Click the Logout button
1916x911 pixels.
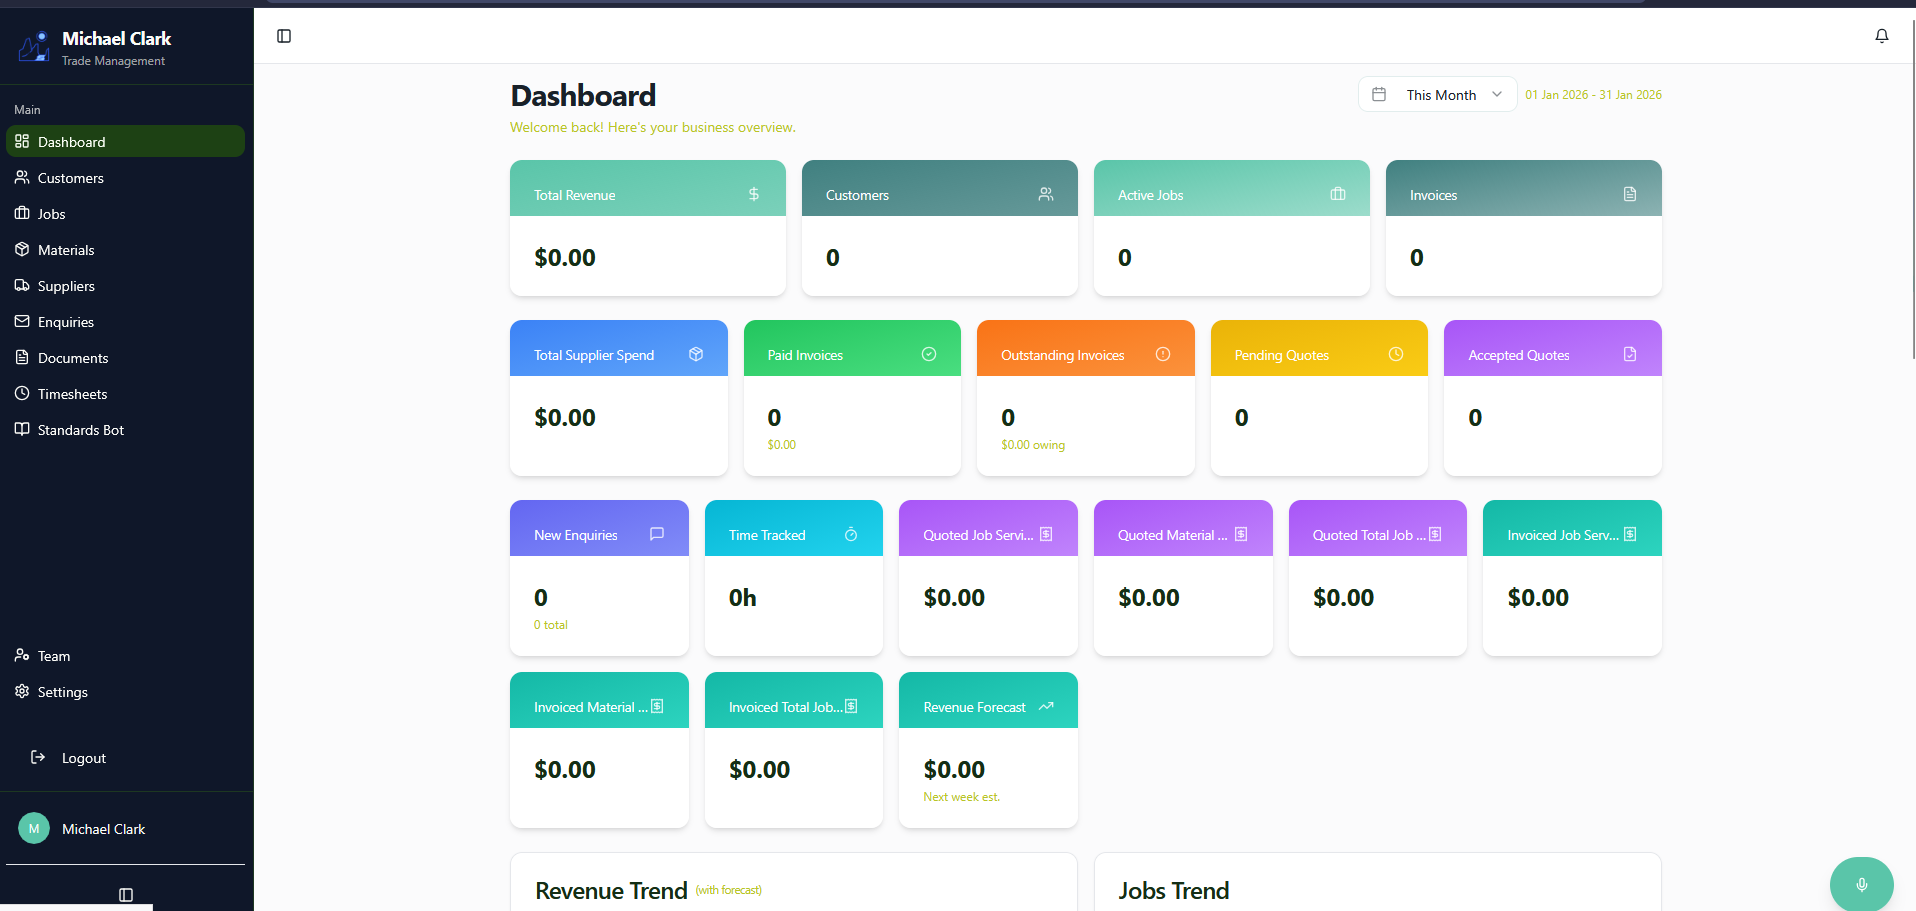(x=83, y=757)
